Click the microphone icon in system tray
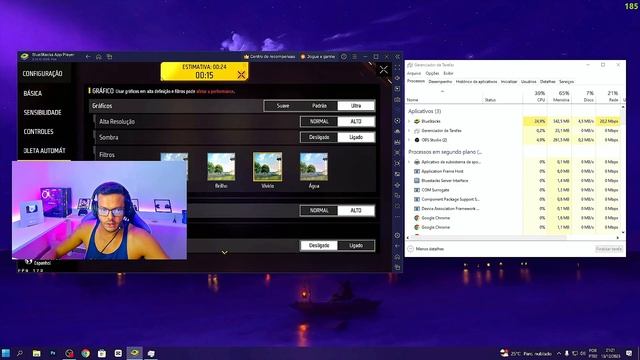 (x=567, y=353)
